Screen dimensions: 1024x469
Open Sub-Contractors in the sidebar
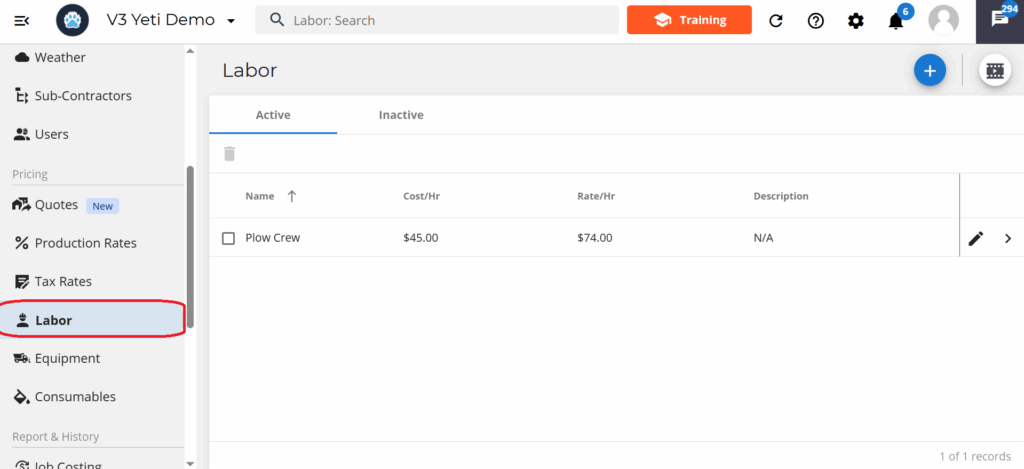click(x=91, y=96)
